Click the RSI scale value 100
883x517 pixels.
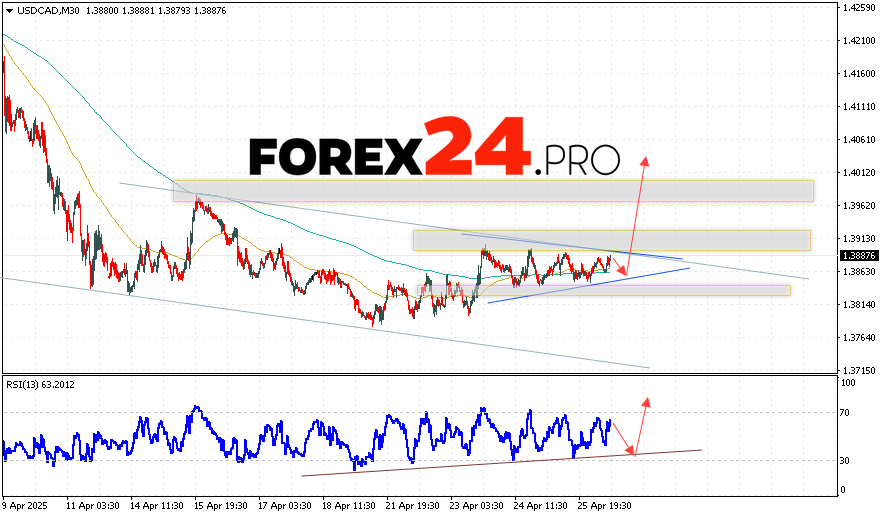848,383
